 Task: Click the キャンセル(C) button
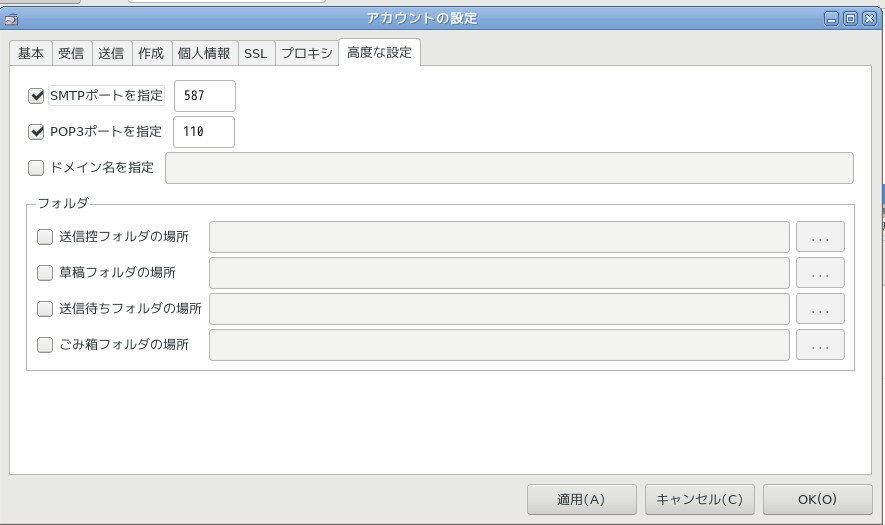[x=699, y=499]
